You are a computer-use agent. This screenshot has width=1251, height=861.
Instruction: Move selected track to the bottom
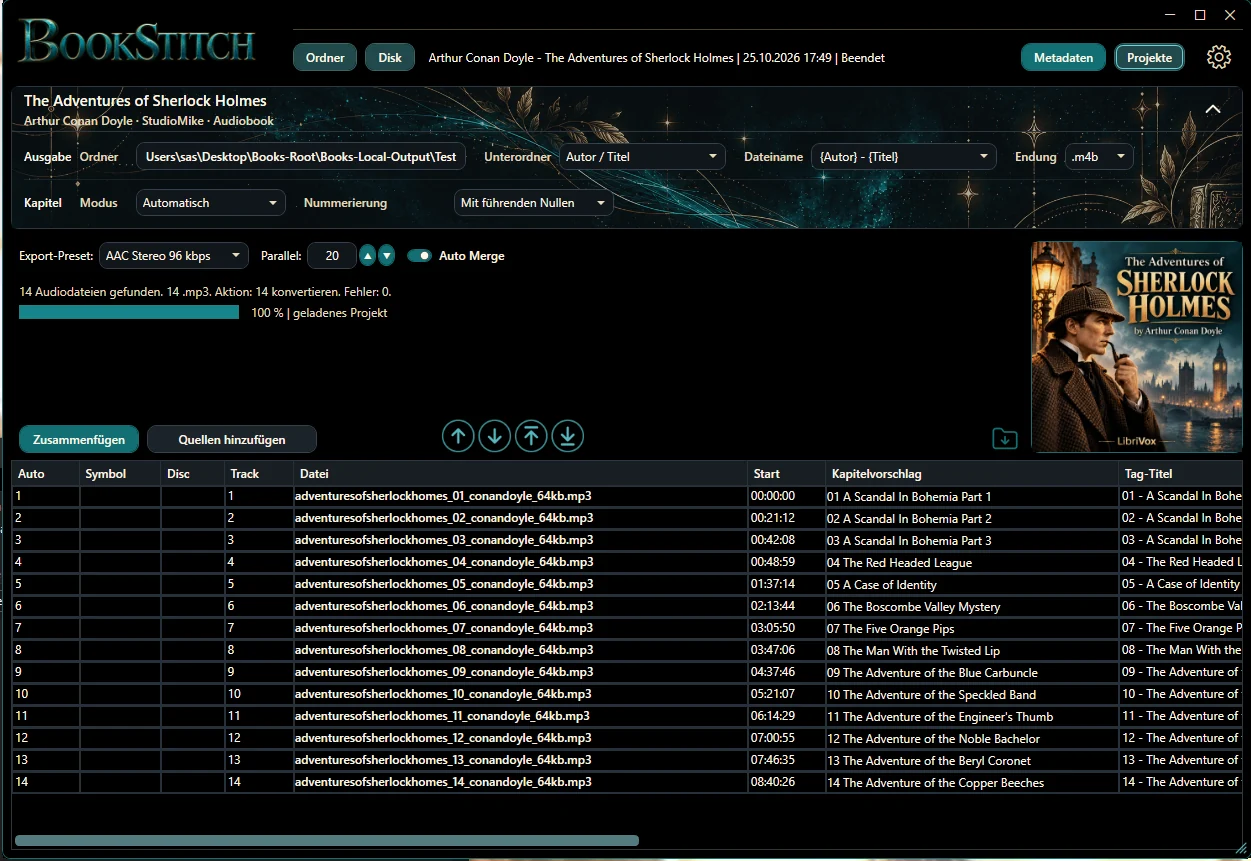click(x=567, y=436)
